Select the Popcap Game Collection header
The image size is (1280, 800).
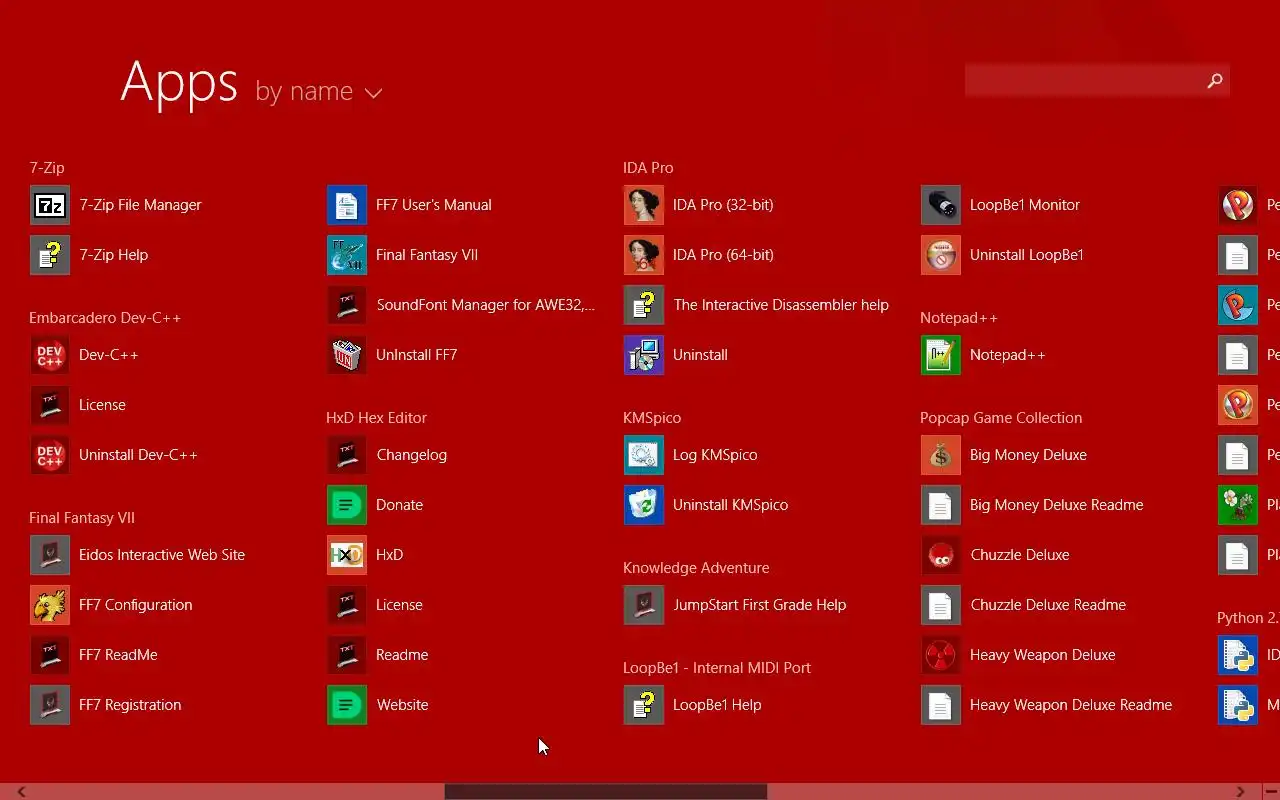tap(1001, 418)
